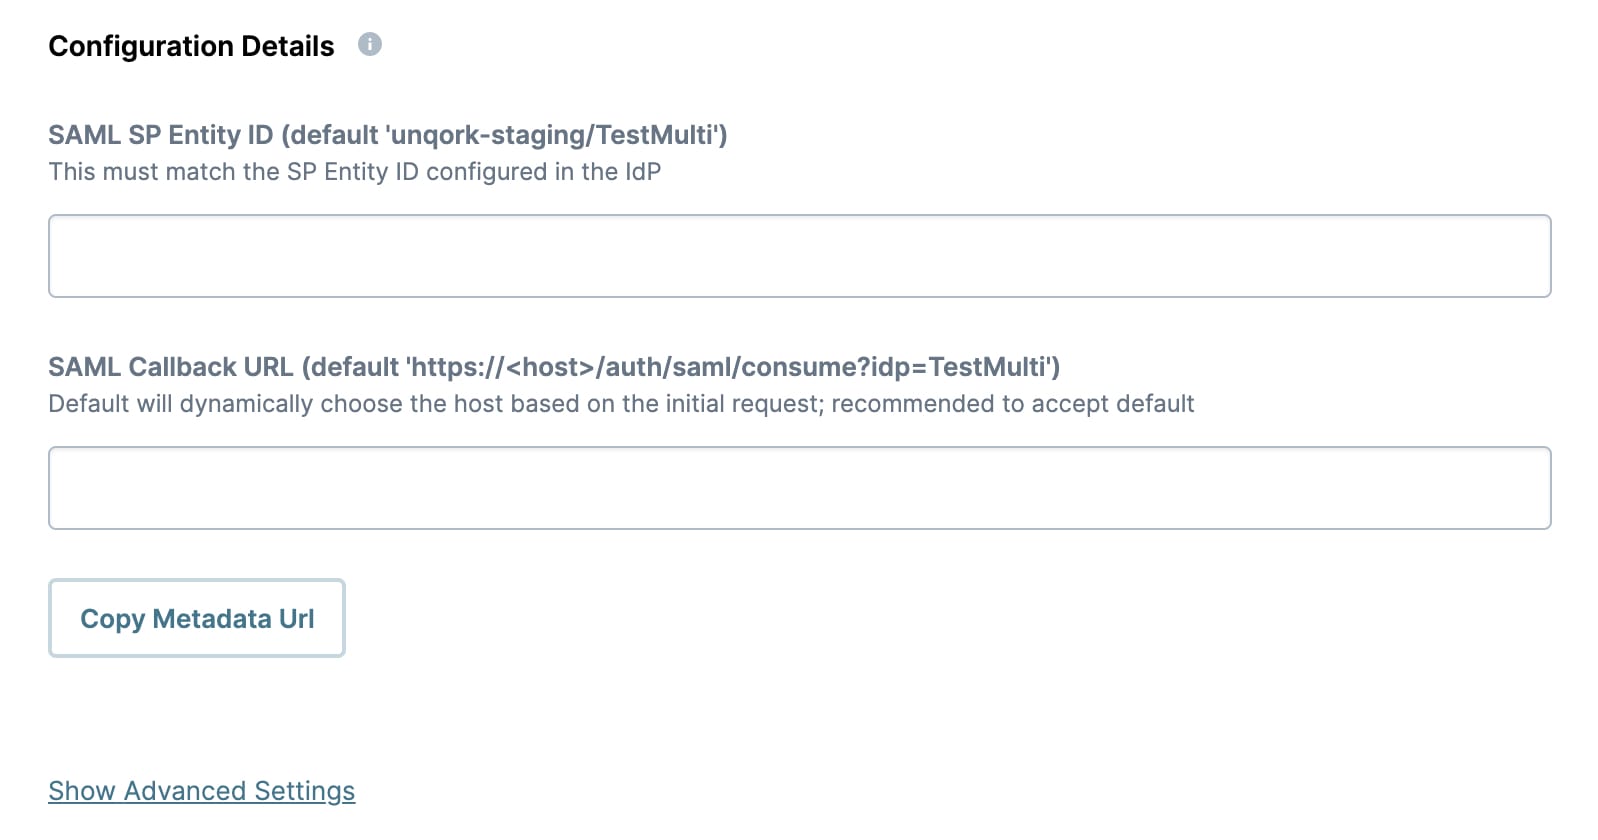
Task: Focus the SAML Callback URL input box
Action: pyautogui.click(x=799, y=488)
